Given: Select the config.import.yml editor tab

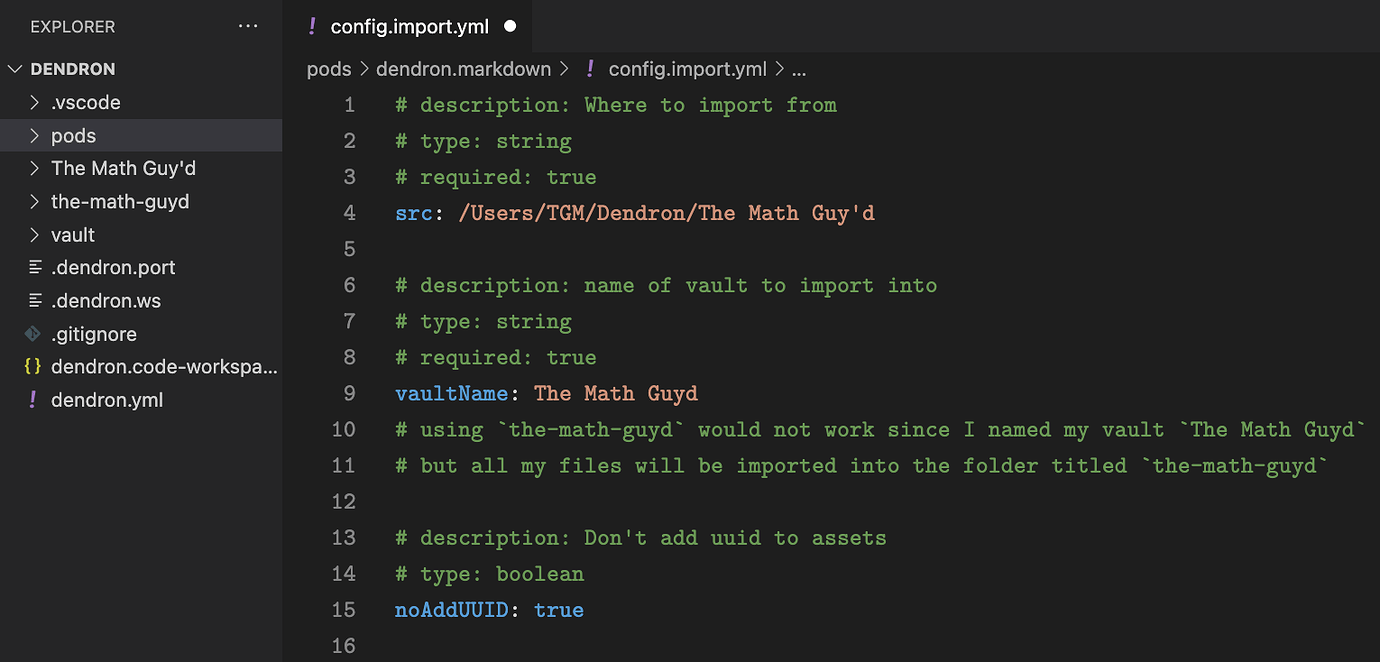Looking at the screenshot, I should (x=409, y=27).
